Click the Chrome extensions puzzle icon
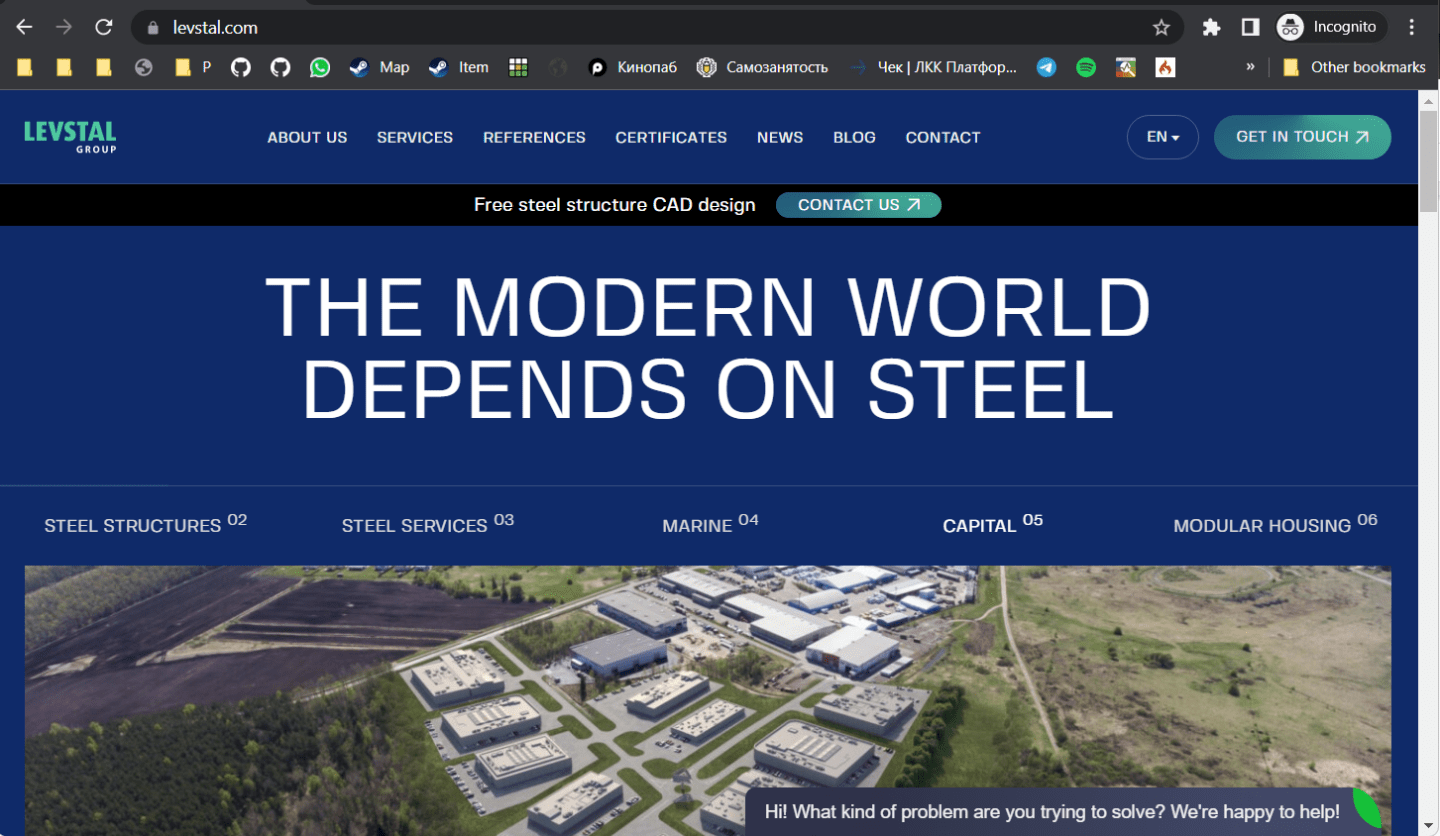 point(1211,27)
